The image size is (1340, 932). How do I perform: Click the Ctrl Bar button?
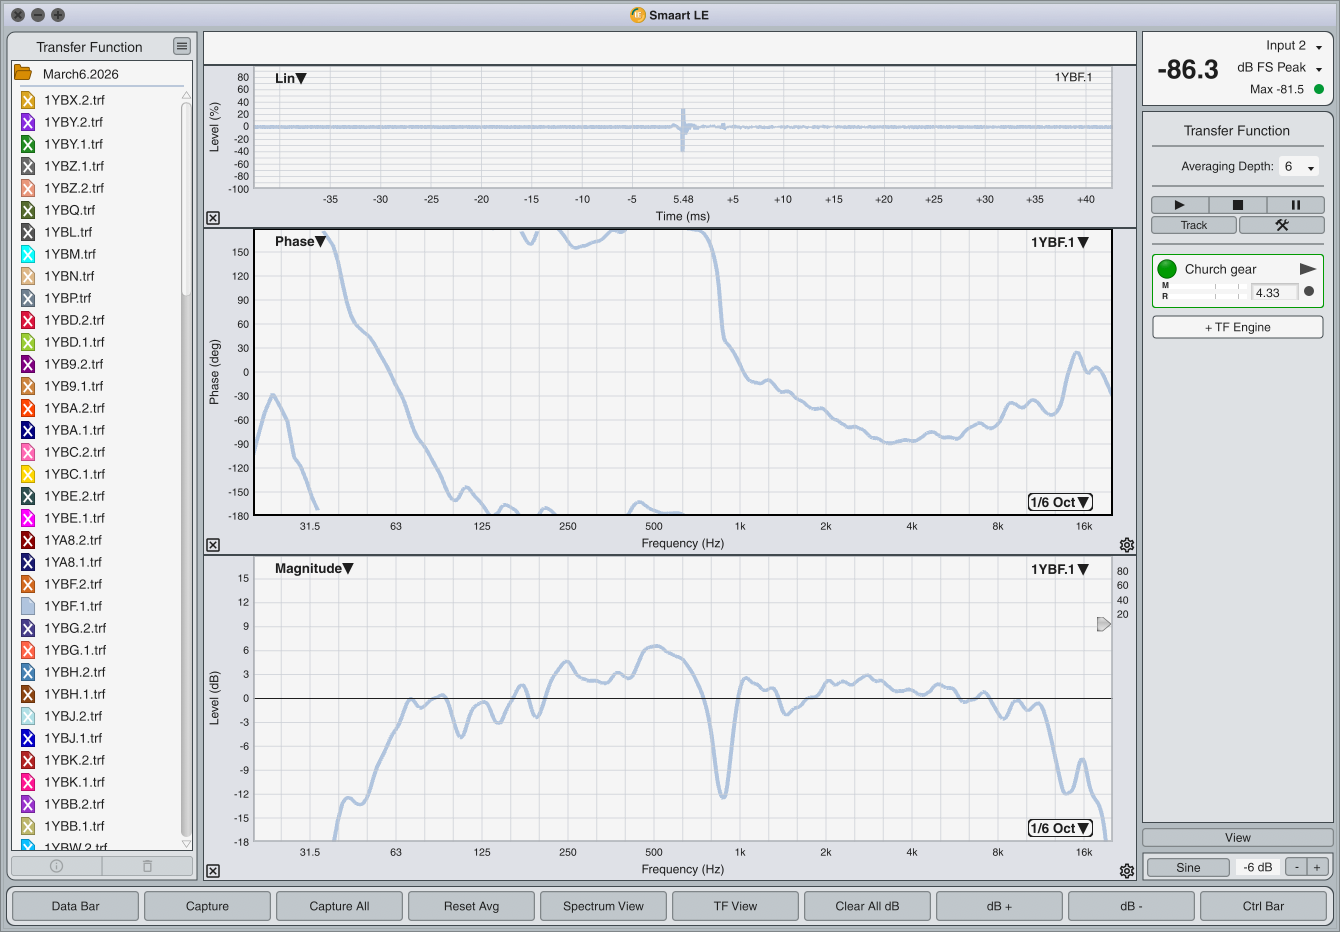pos(1263,906)
